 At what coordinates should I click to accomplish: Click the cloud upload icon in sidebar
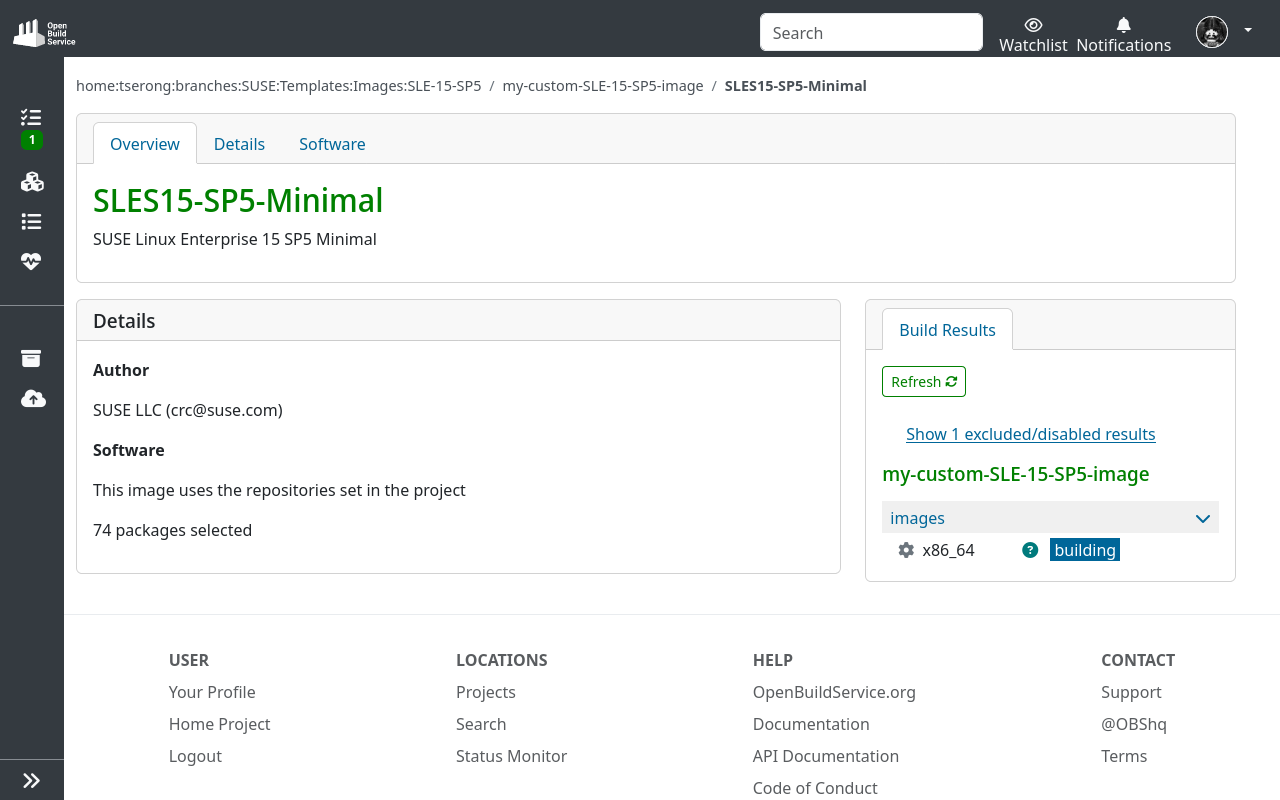(x=31, y=398)
